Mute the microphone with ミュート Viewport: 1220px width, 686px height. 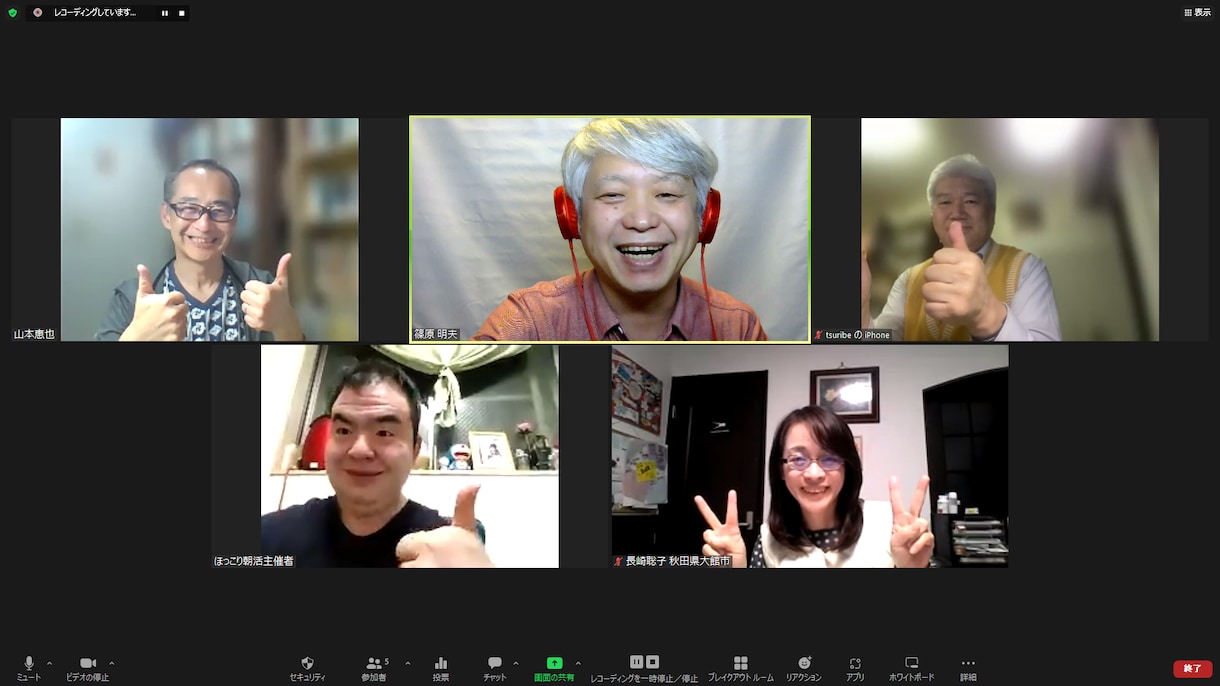(x=29, y=668)
